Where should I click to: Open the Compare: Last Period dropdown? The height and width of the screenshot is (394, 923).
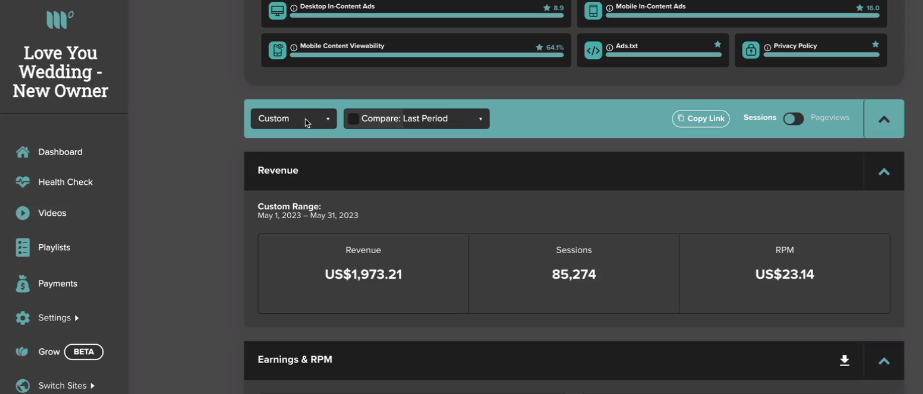pyautogui.click(x=417, y=119)
